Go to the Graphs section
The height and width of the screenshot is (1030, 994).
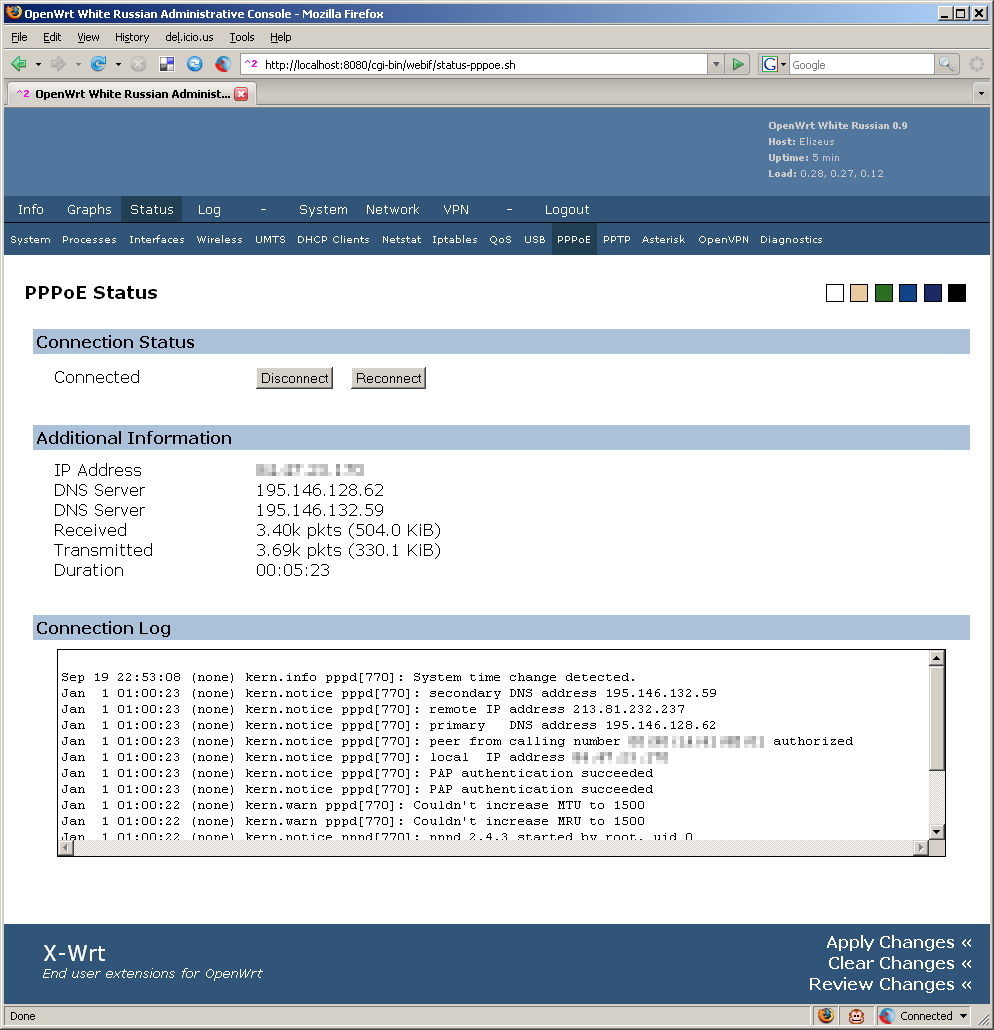tap(89, 210)
